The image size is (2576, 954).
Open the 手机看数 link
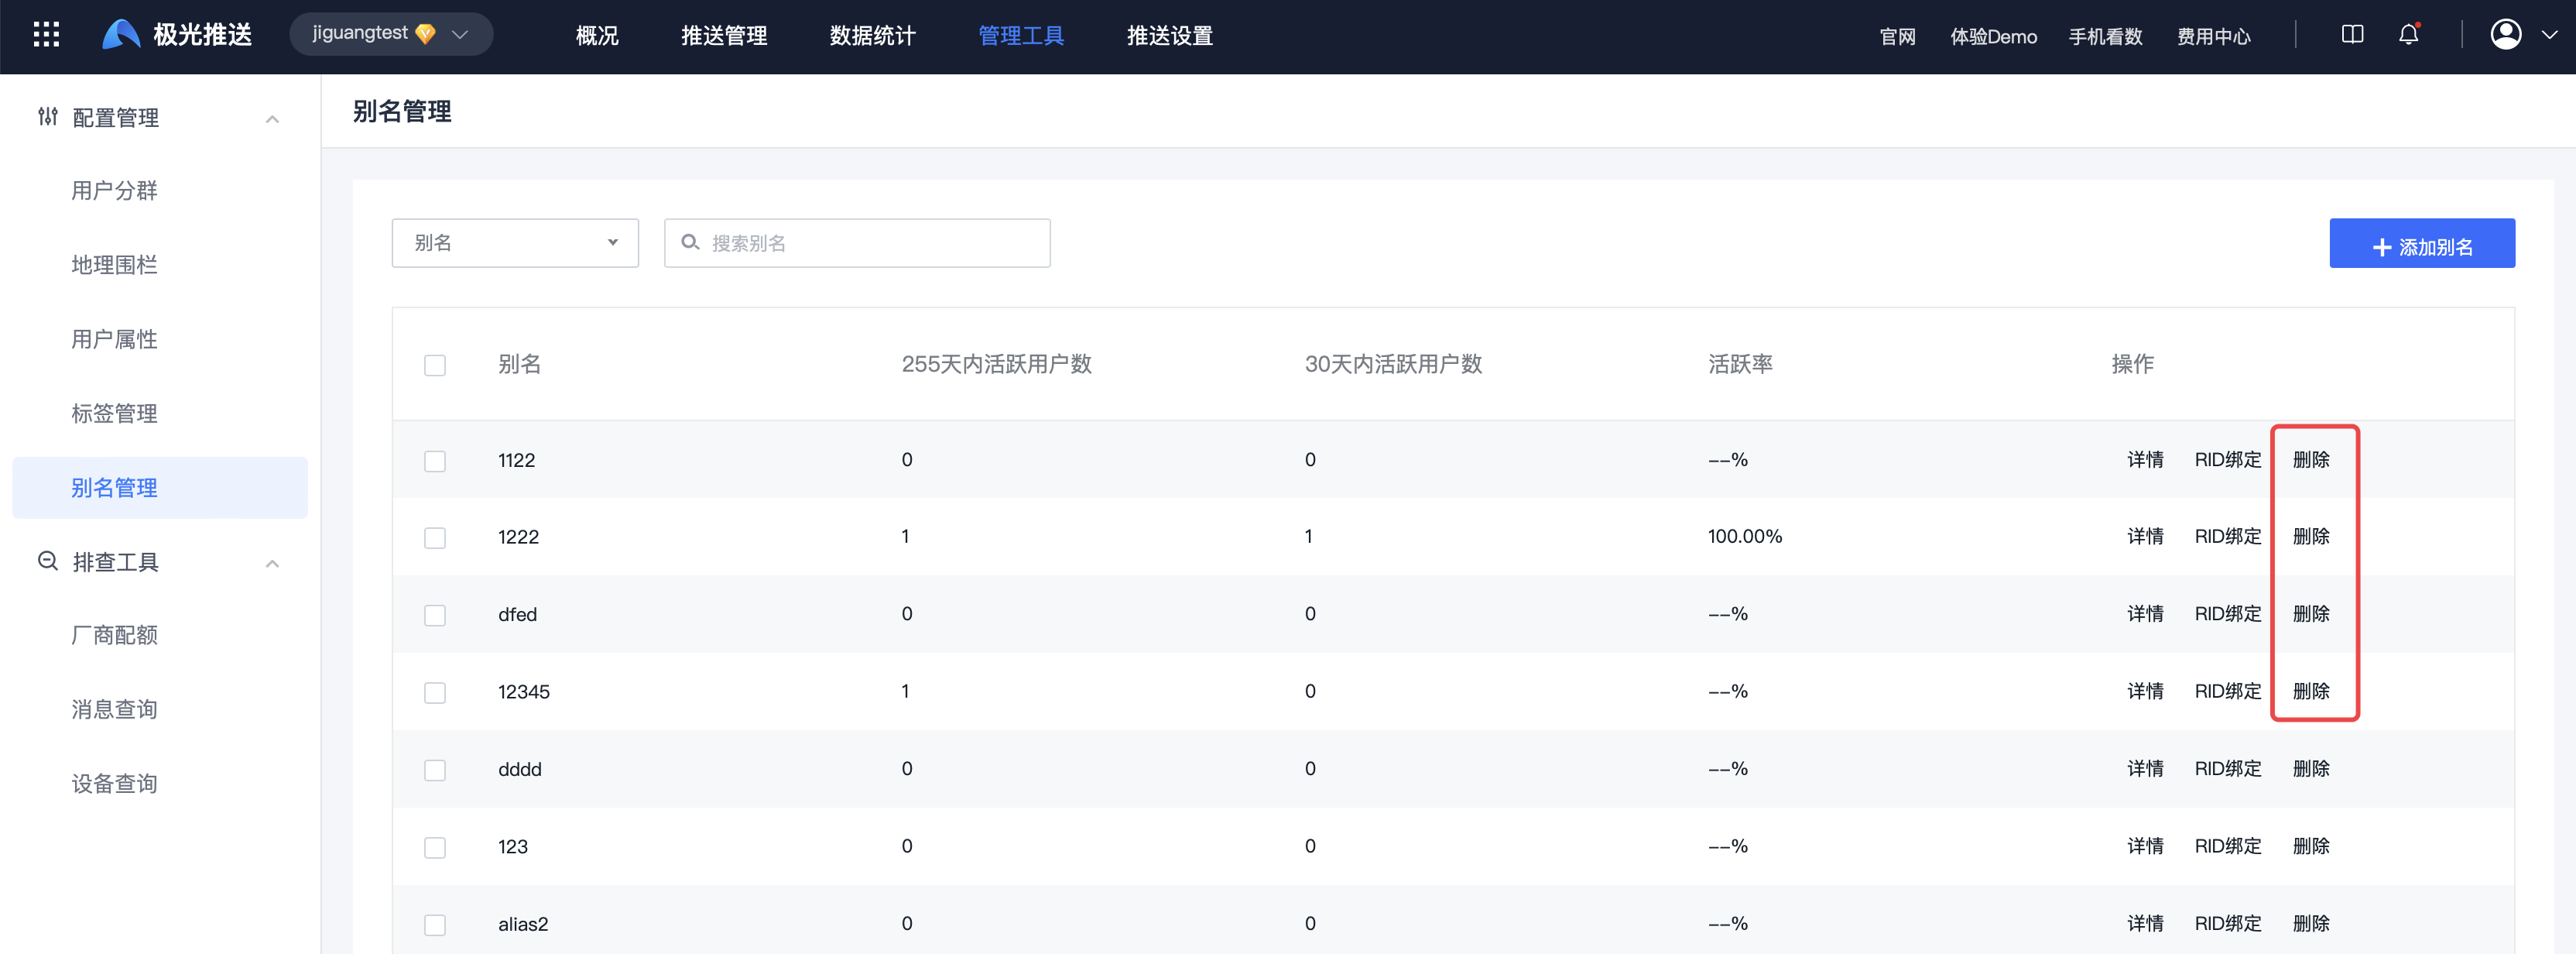coord(2105,37)
